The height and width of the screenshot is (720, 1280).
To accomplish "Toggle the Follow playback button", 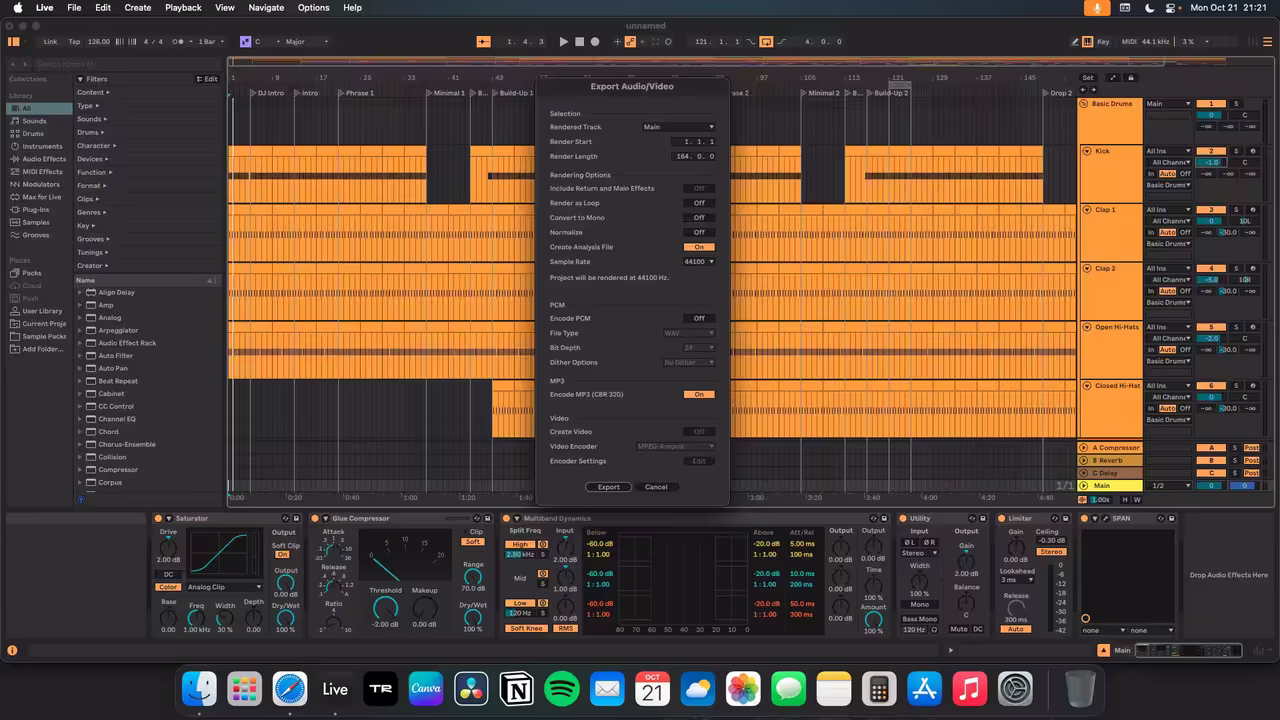I will 484,42.
